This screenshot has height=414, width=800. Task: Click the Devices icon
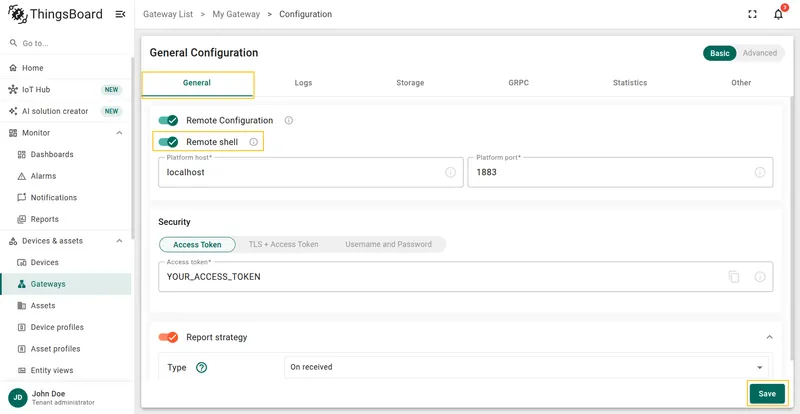(21, 262)
